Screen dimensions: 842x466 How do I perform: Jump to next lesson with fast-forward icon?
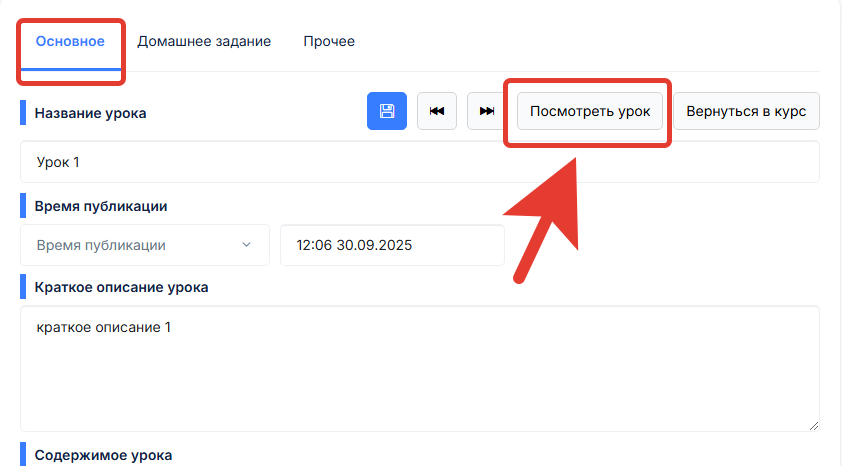click(487, 111)
